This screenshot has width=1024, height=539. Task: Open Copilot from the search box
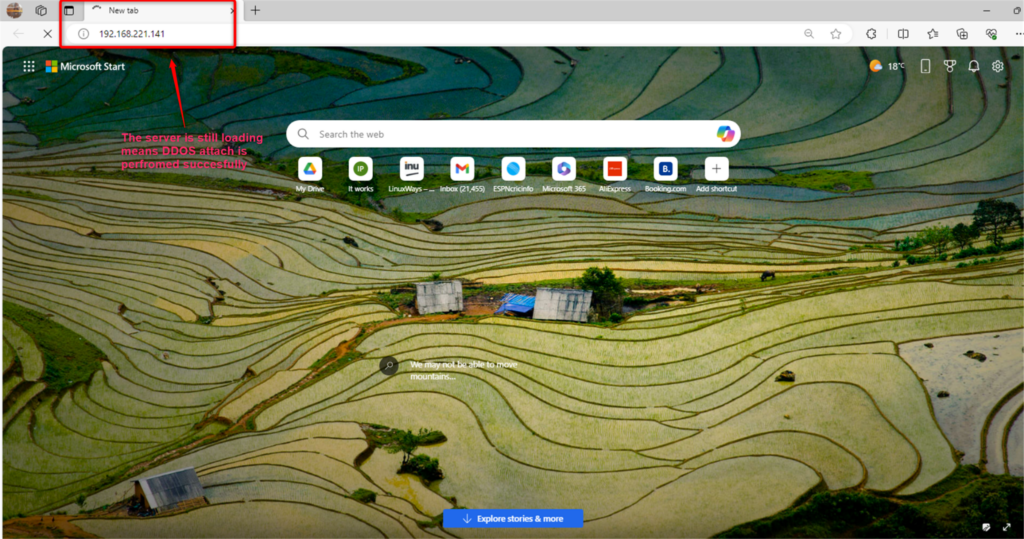[x=725, y=134]
